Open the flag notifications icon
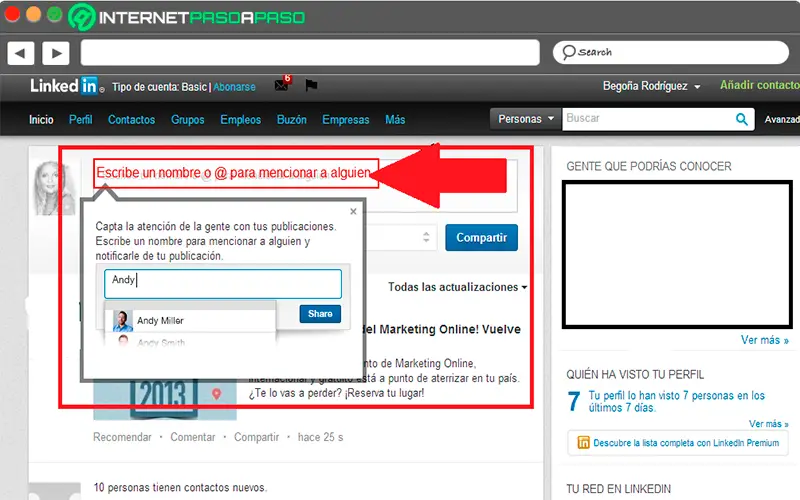Screen dimensions: 800x500 click(311, 85)
